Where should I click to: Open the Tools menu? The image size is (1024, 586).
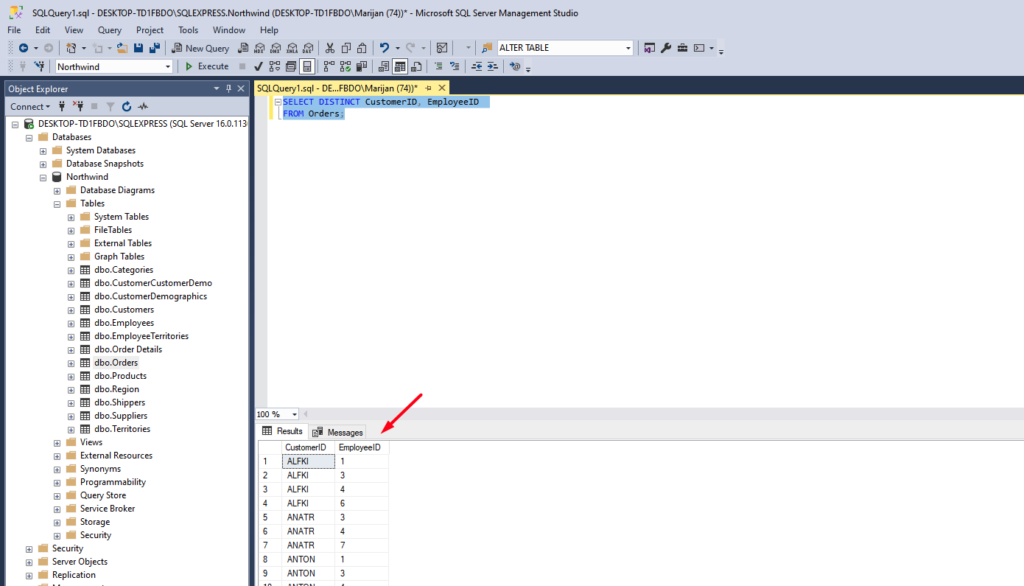(187, 30)
